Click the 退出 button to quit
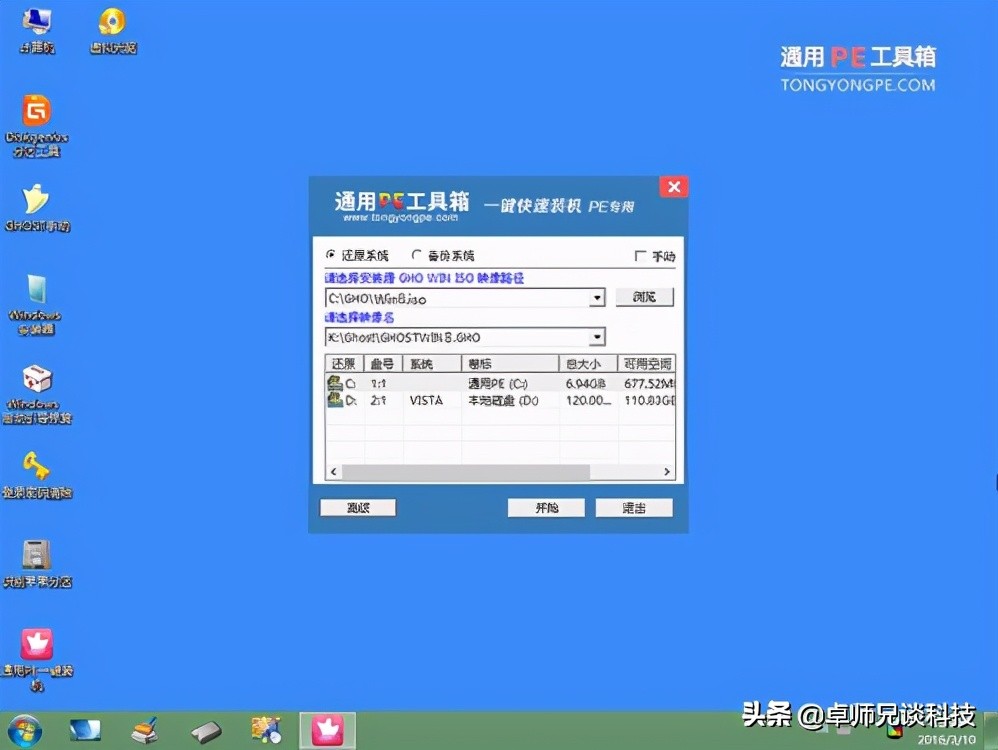Viewport: 998px width, 750px height. tap(633, 507)
